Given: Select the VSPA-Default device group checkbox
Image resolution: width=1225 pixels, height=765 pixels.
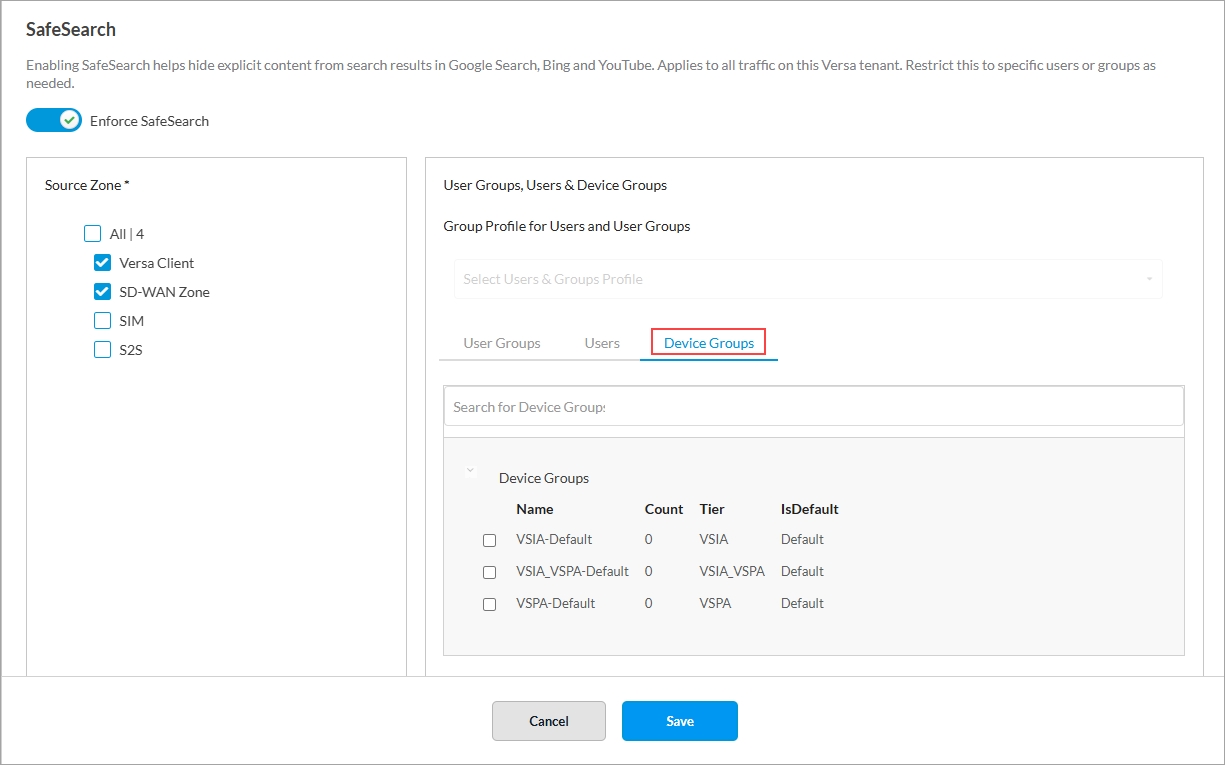Looking at the screenshot, I should point(489,604).
